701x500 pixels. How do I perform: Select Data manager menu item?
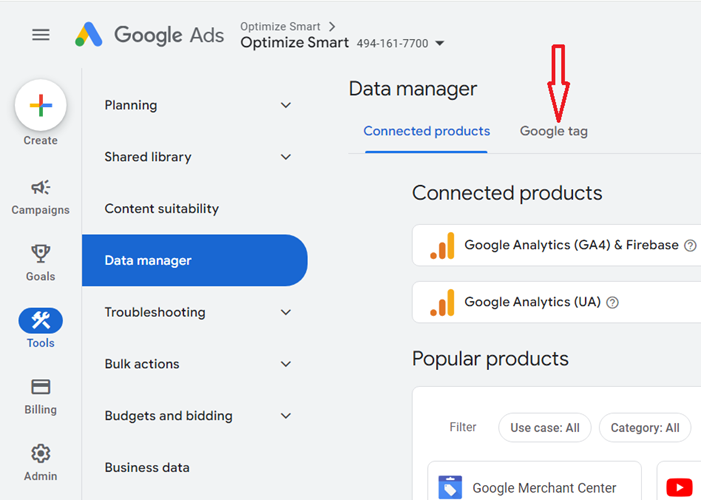pos(194,260)
